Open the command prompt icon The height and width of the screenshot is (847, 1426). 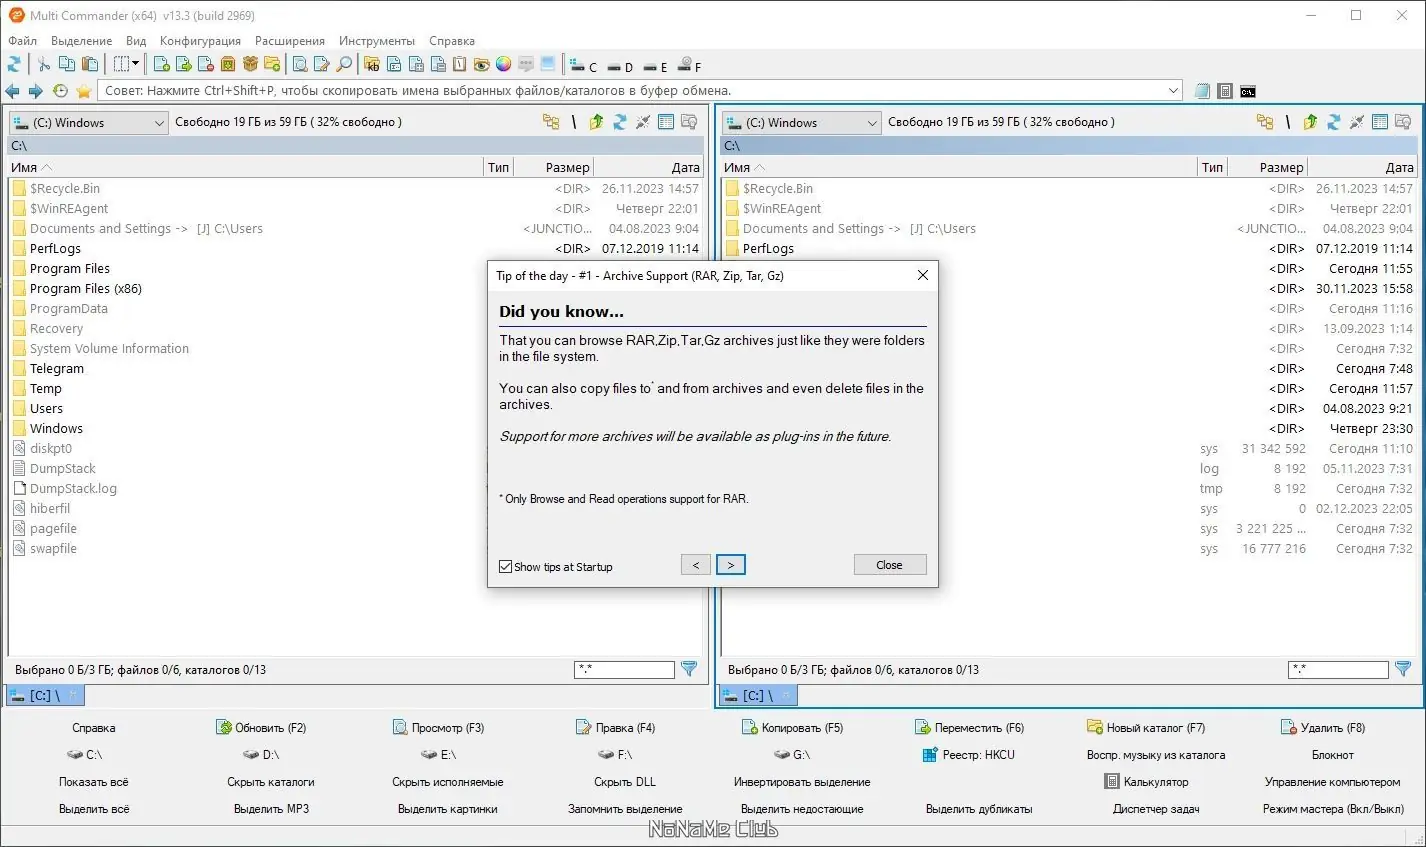1248,91
